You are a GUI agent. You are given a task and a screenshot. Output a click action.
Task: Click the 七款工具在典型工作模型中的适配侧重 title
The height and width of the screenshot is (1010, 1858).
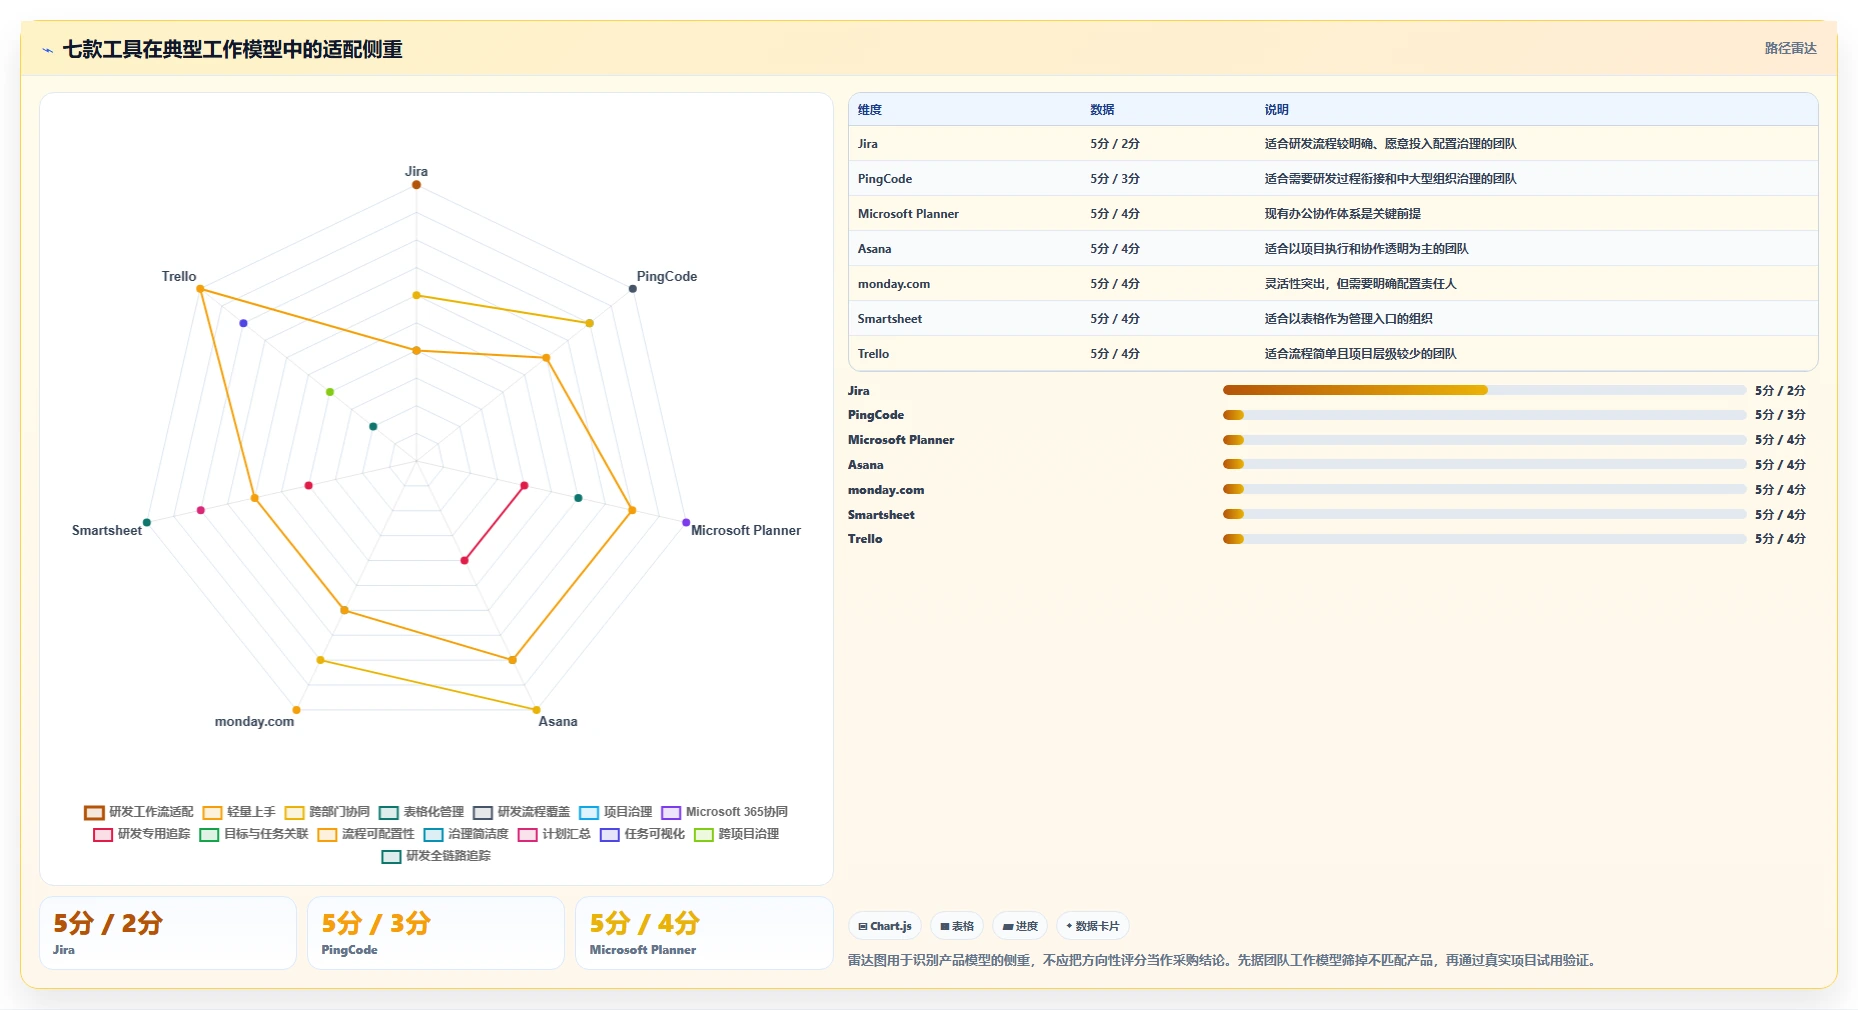coord(233,49)
